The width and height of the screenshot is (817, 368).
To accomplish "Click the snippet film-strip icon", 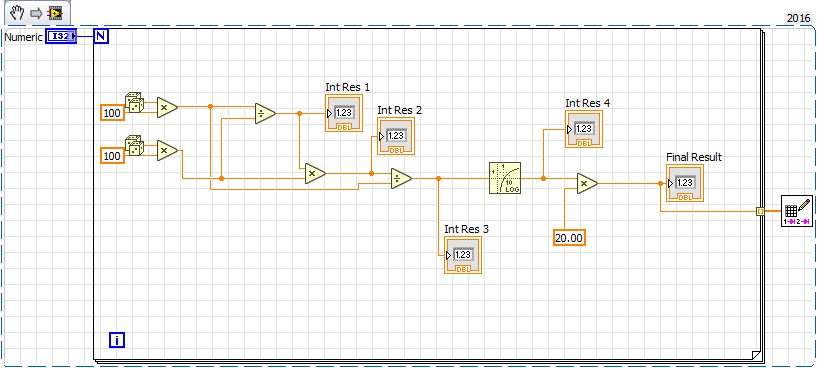I will (x=55, y=13).
